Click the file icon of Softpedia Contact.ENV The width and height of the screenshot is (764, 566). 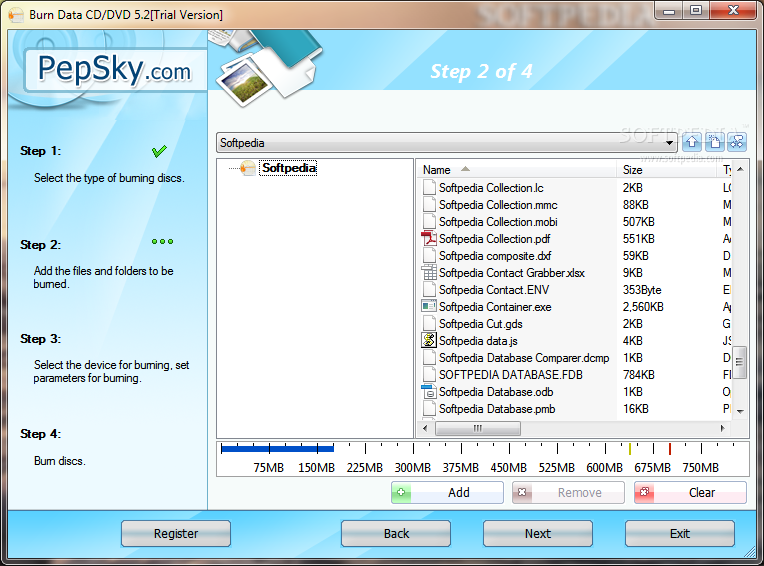(x=429, y=290)
